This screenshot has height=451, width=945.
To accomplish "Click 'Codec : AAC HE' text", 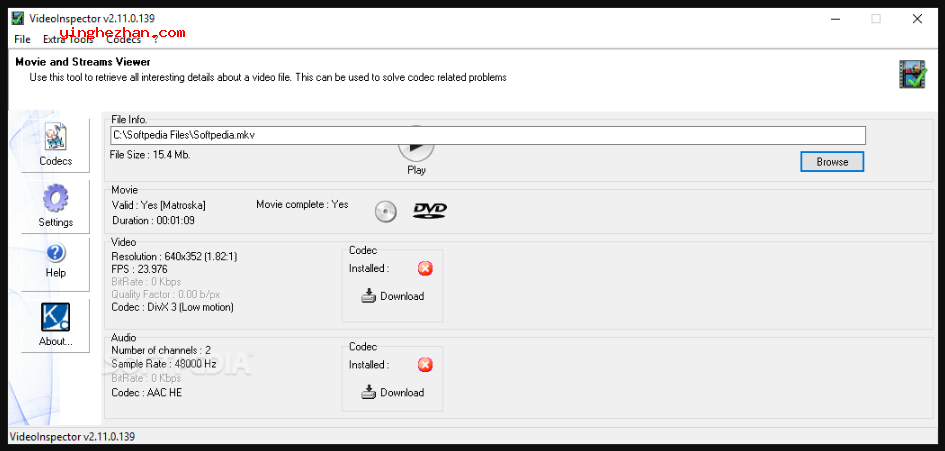I will [146, 393].
